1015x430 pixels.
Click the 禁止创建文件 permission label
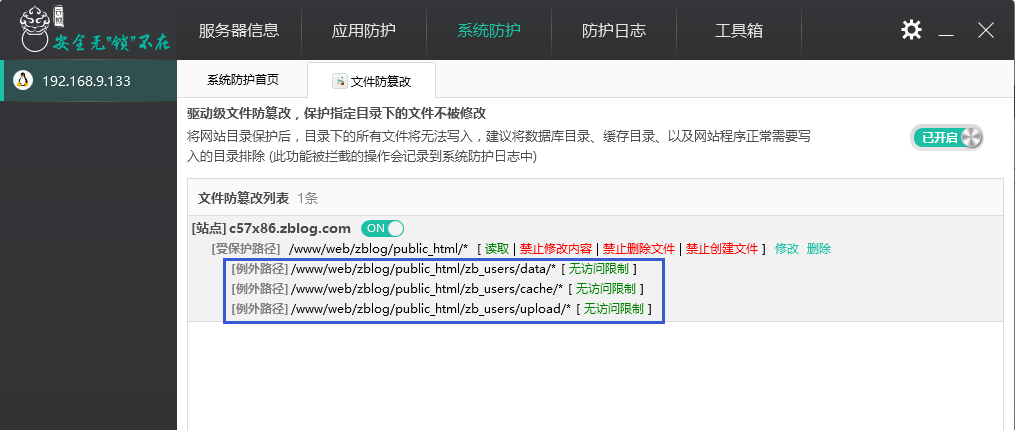click(x=722, y=248)
